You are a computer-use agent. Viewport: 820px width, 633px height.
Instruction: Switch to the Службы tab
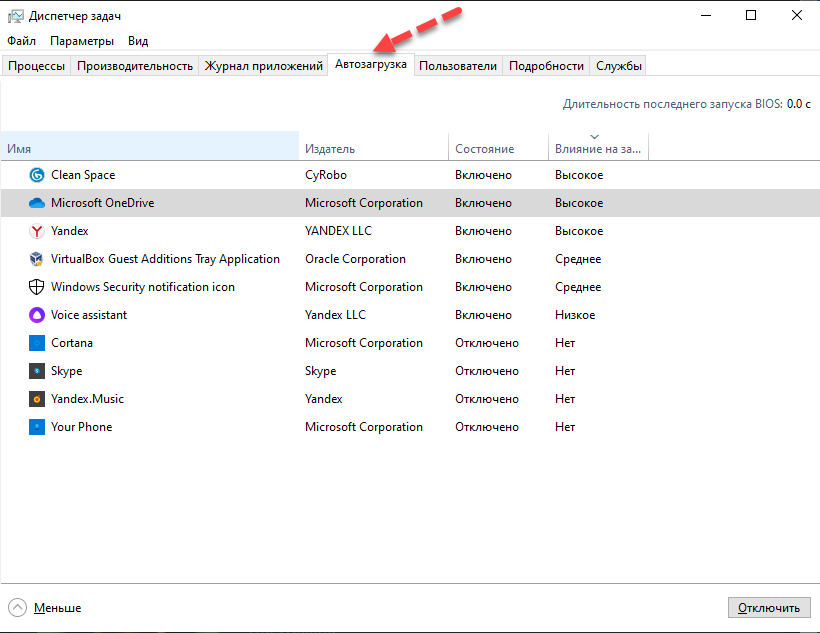click(x=619, y=66)
